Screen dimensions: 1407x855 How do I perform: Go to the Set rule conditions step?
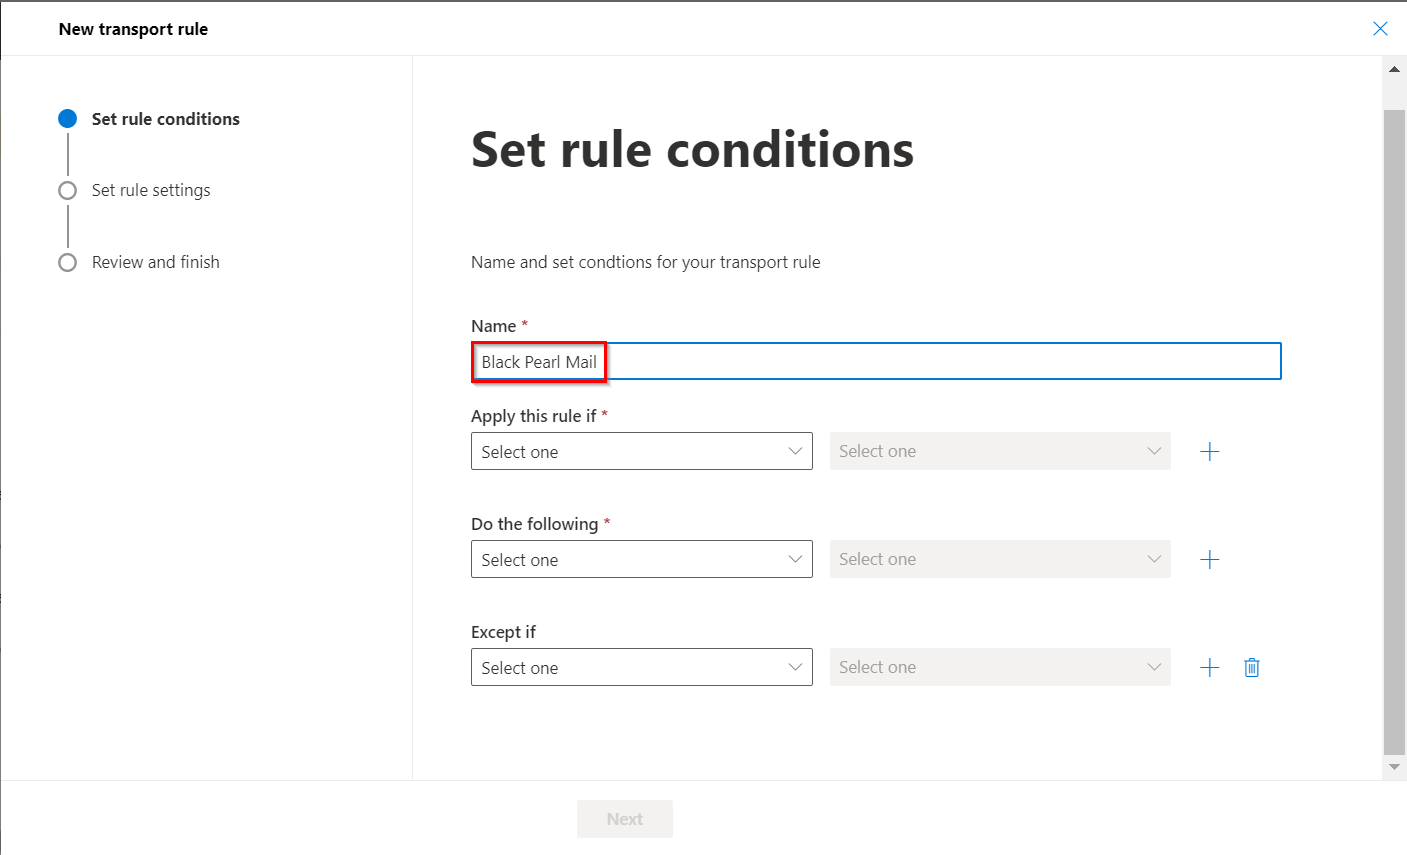[x=165, y=119]
